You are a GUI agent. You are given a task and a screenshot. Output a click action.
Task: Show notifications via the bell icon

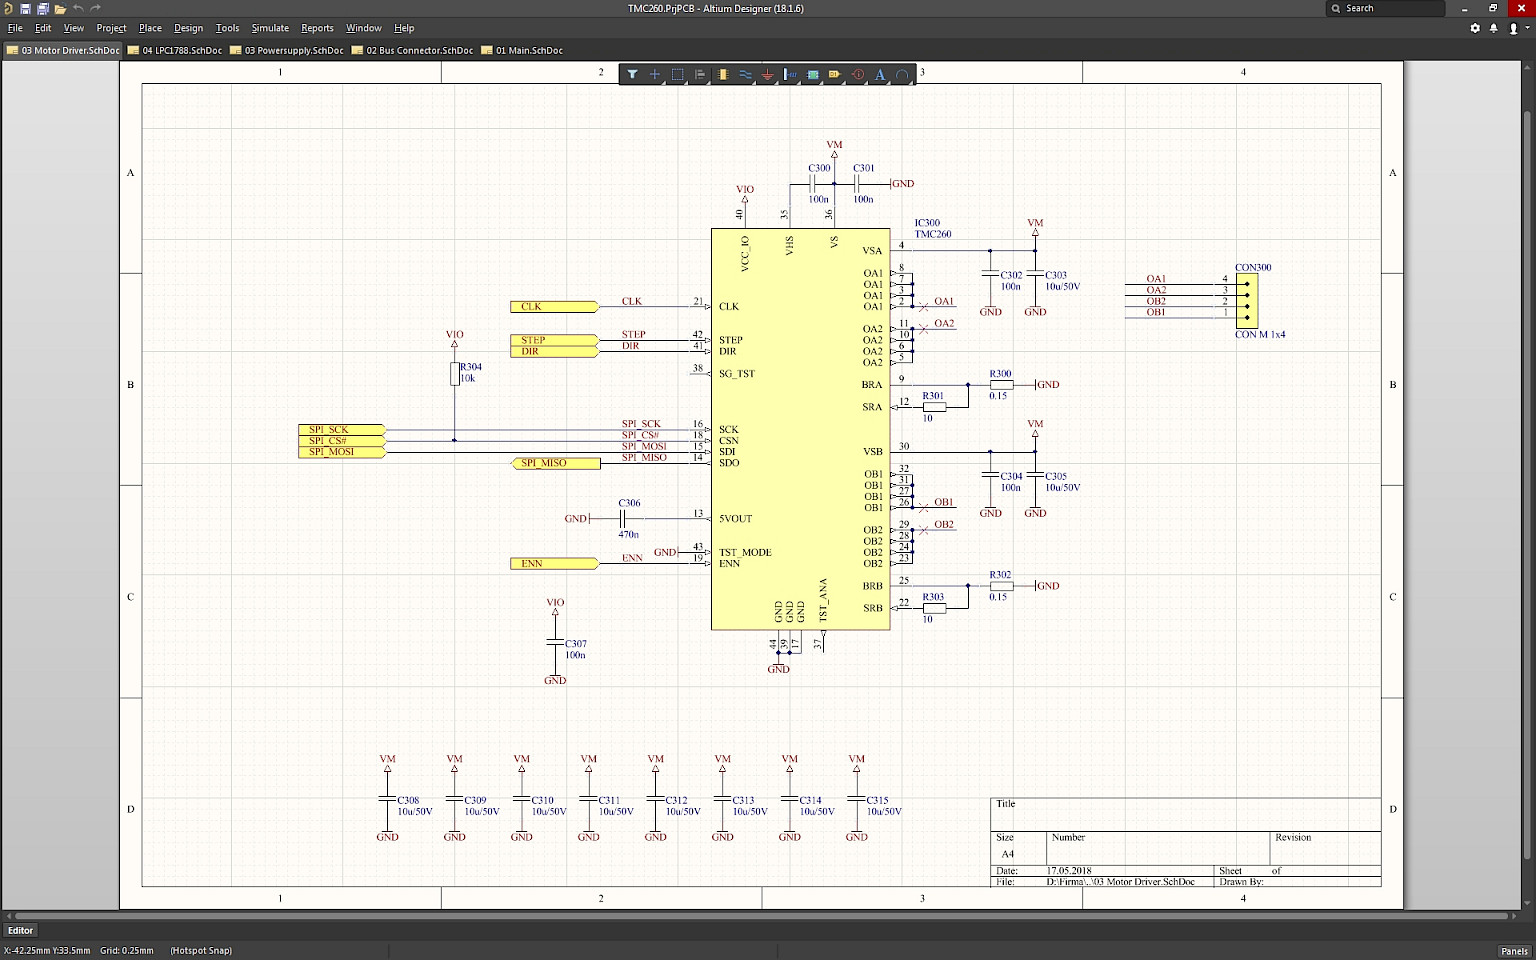[x=1494, y=28]
